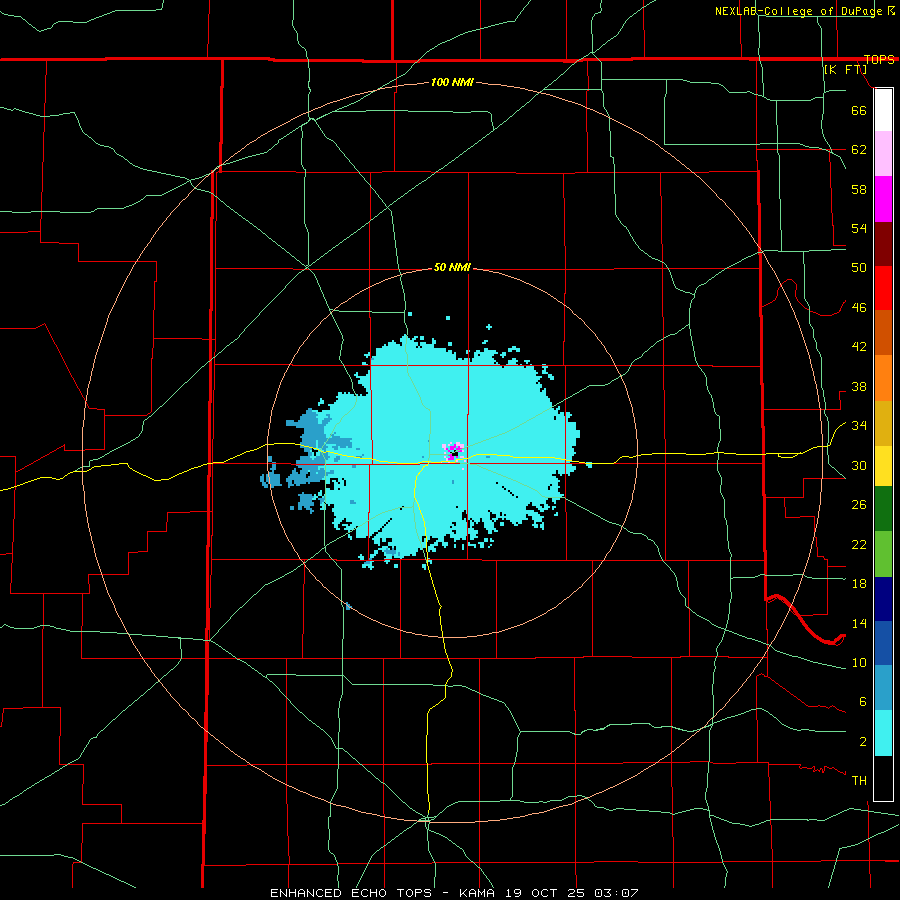Click the dark red 50-54 kft swatch
The image size is (900, 900).
click(x=883, y=244)
